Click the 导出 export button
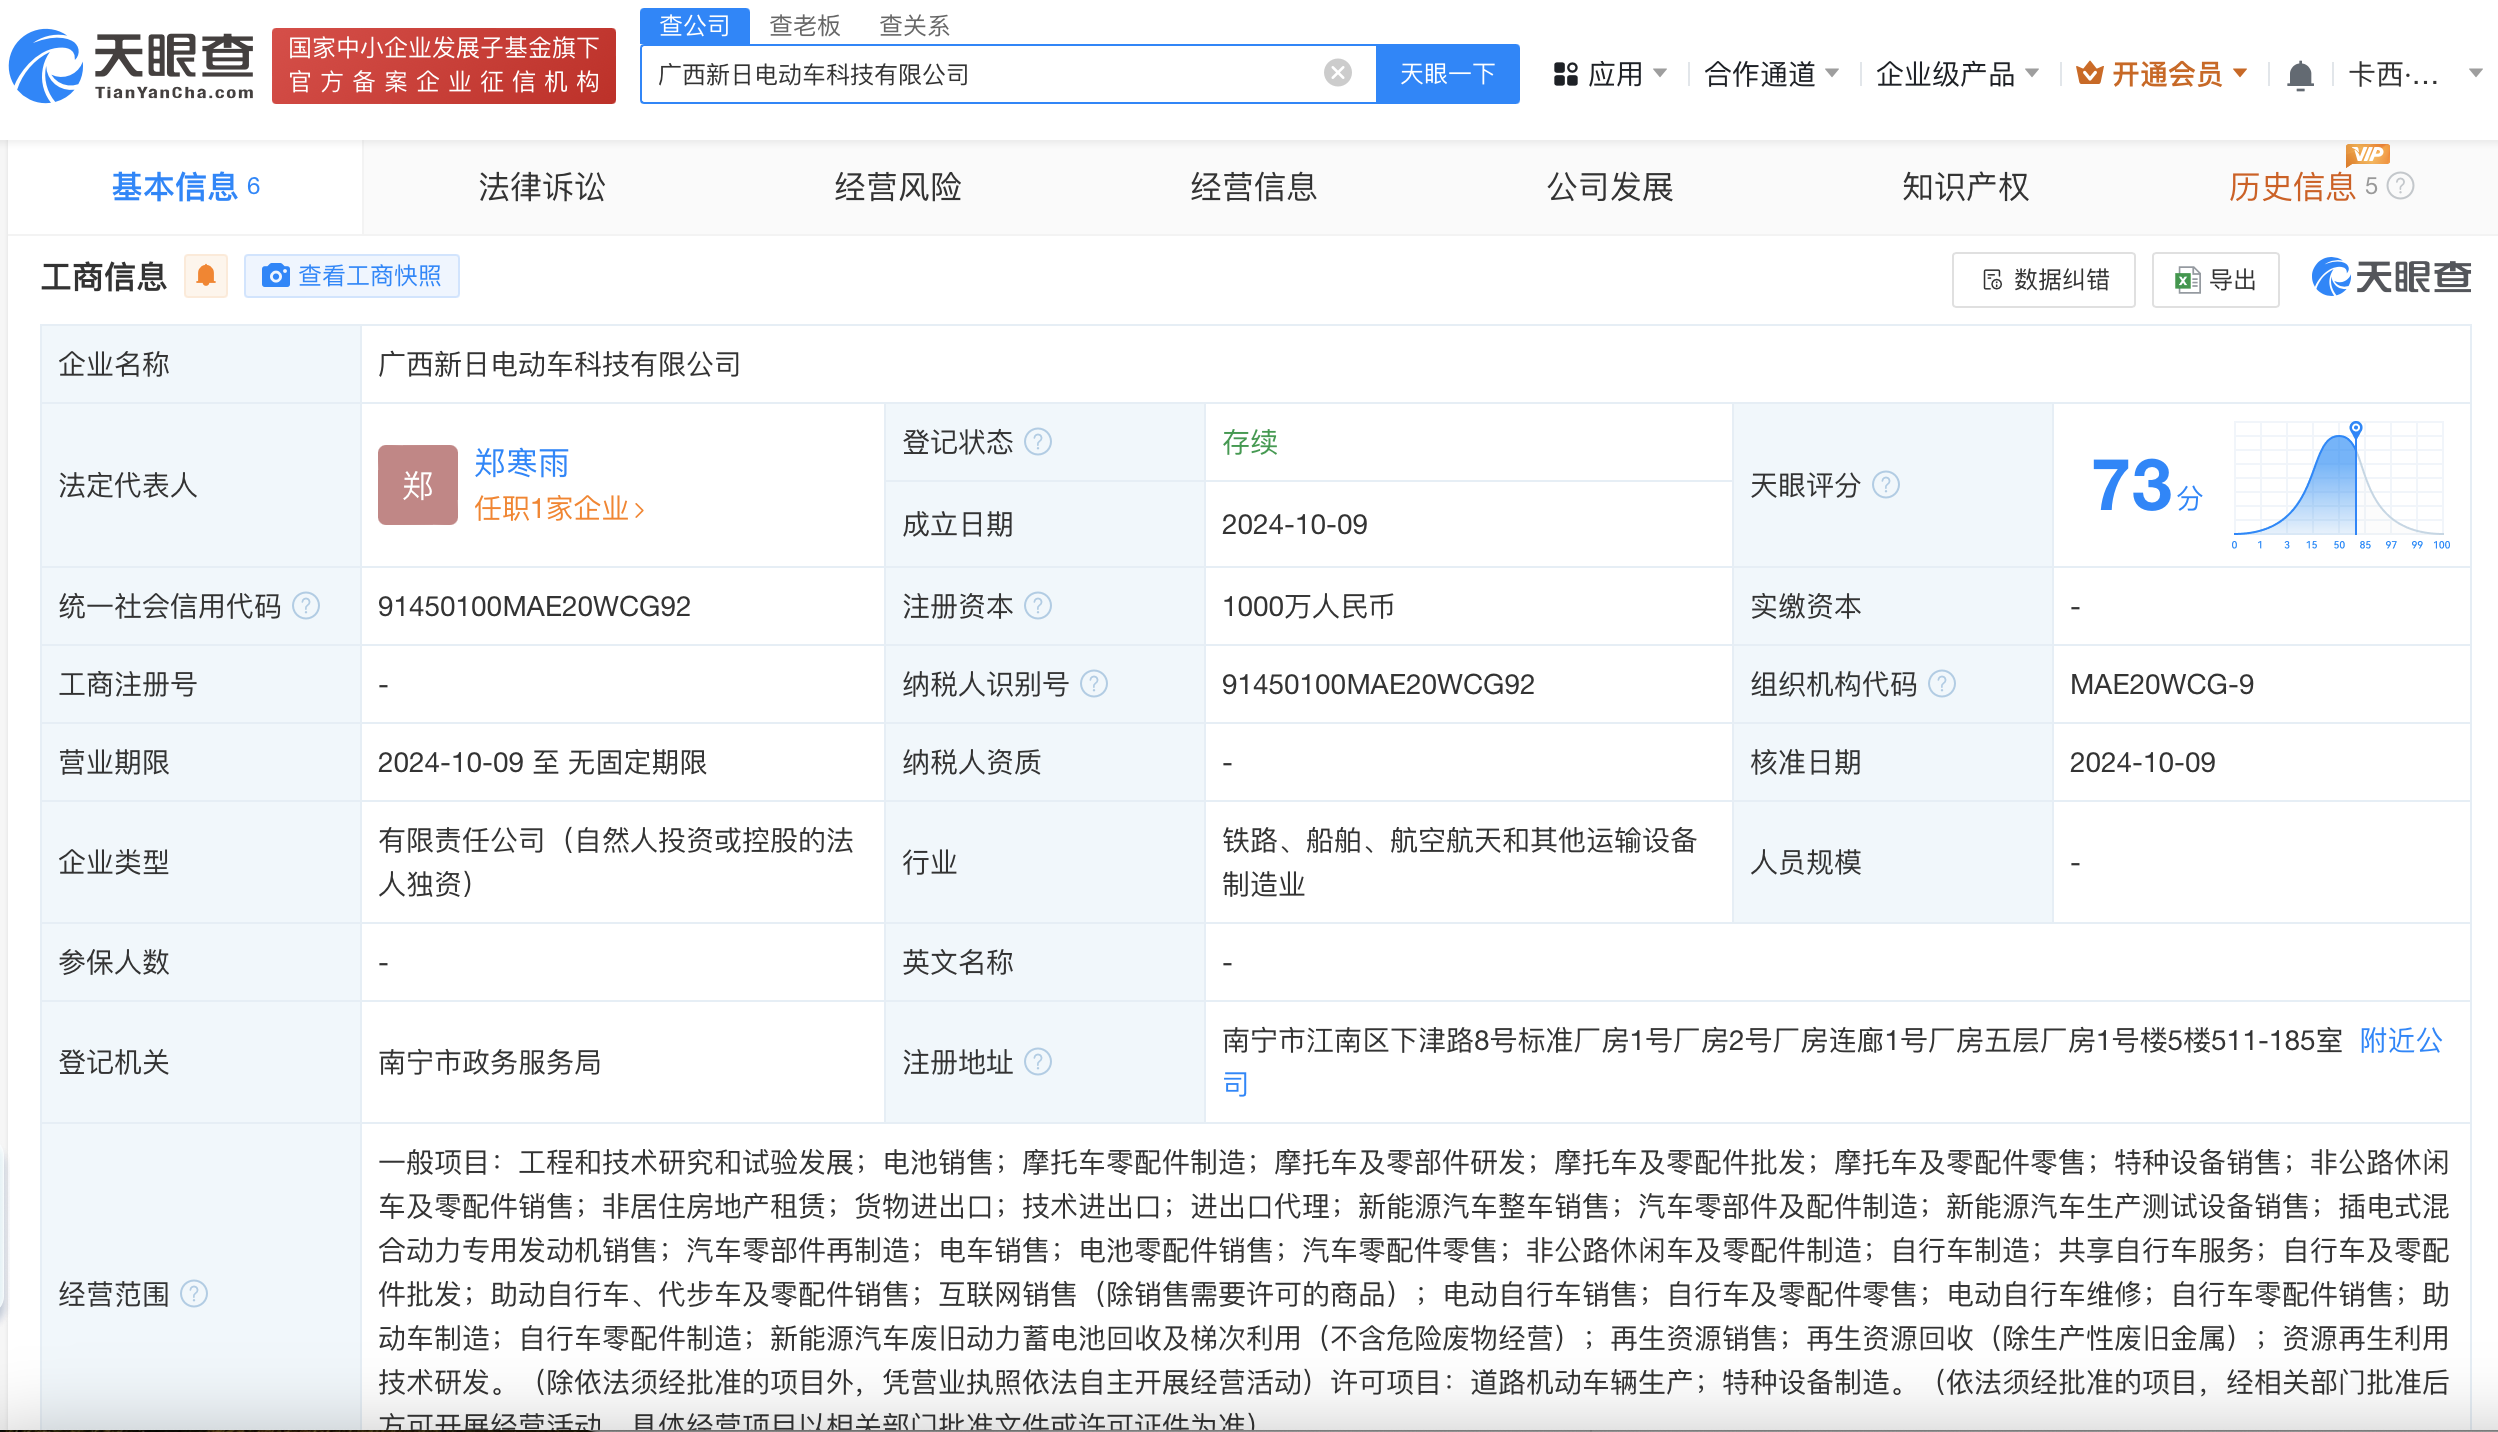The height and width of the screenshot is (1432, 2498). [x=2215, y=280]
